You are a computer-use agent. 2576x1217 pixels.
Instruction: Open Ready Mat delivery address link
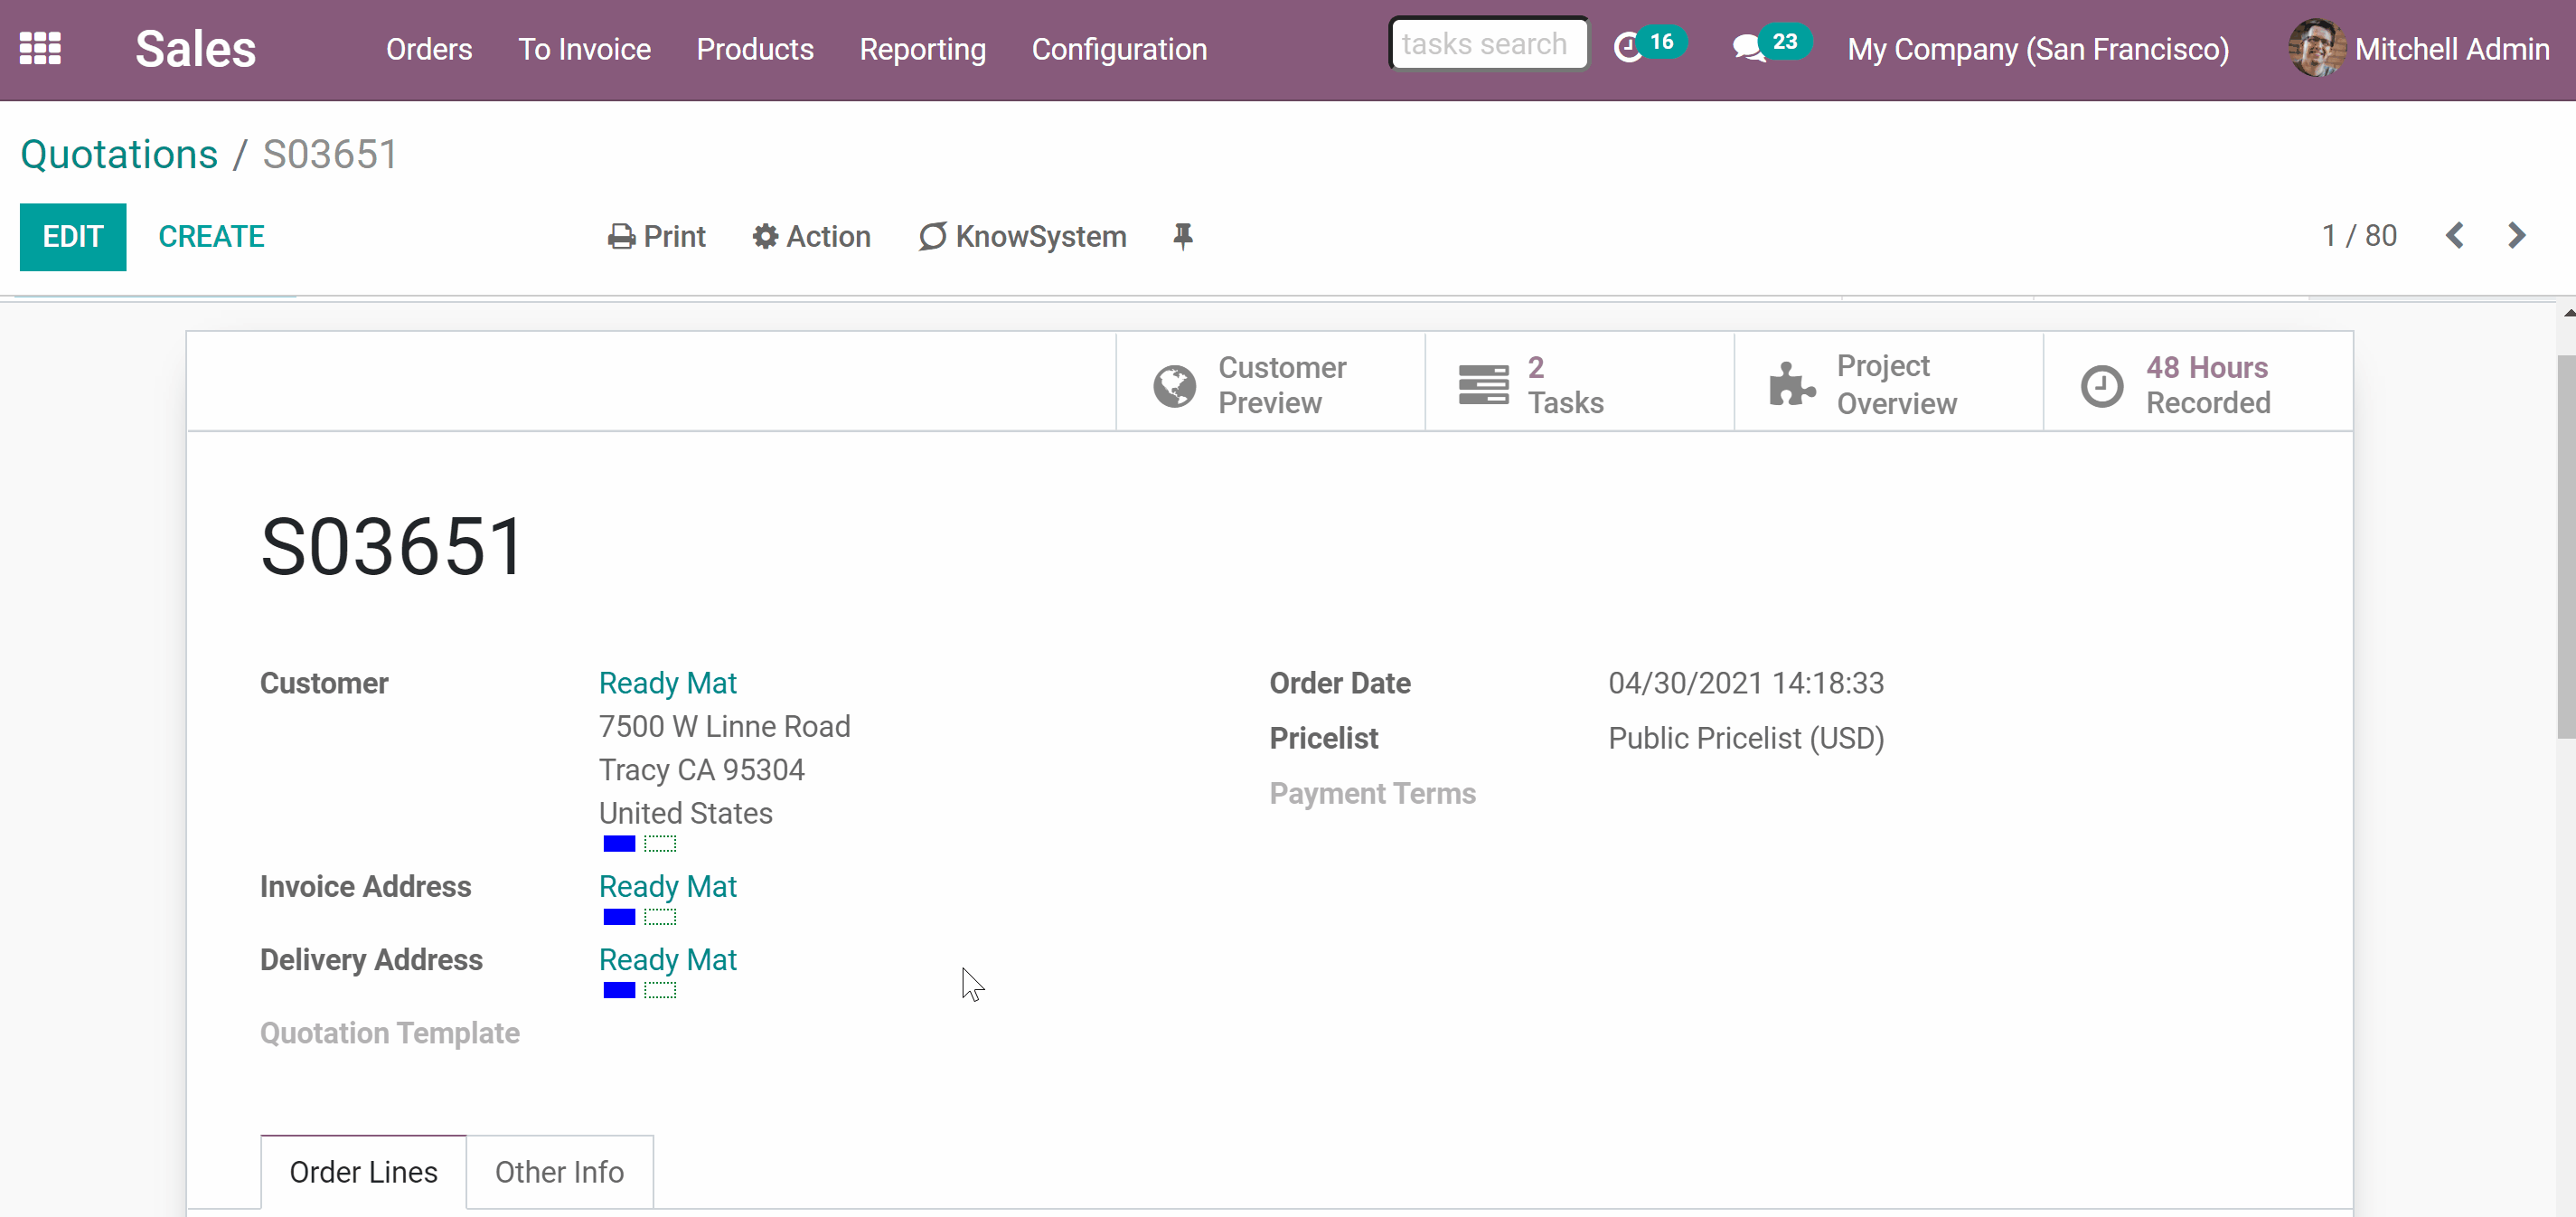(x=667, y=959)
